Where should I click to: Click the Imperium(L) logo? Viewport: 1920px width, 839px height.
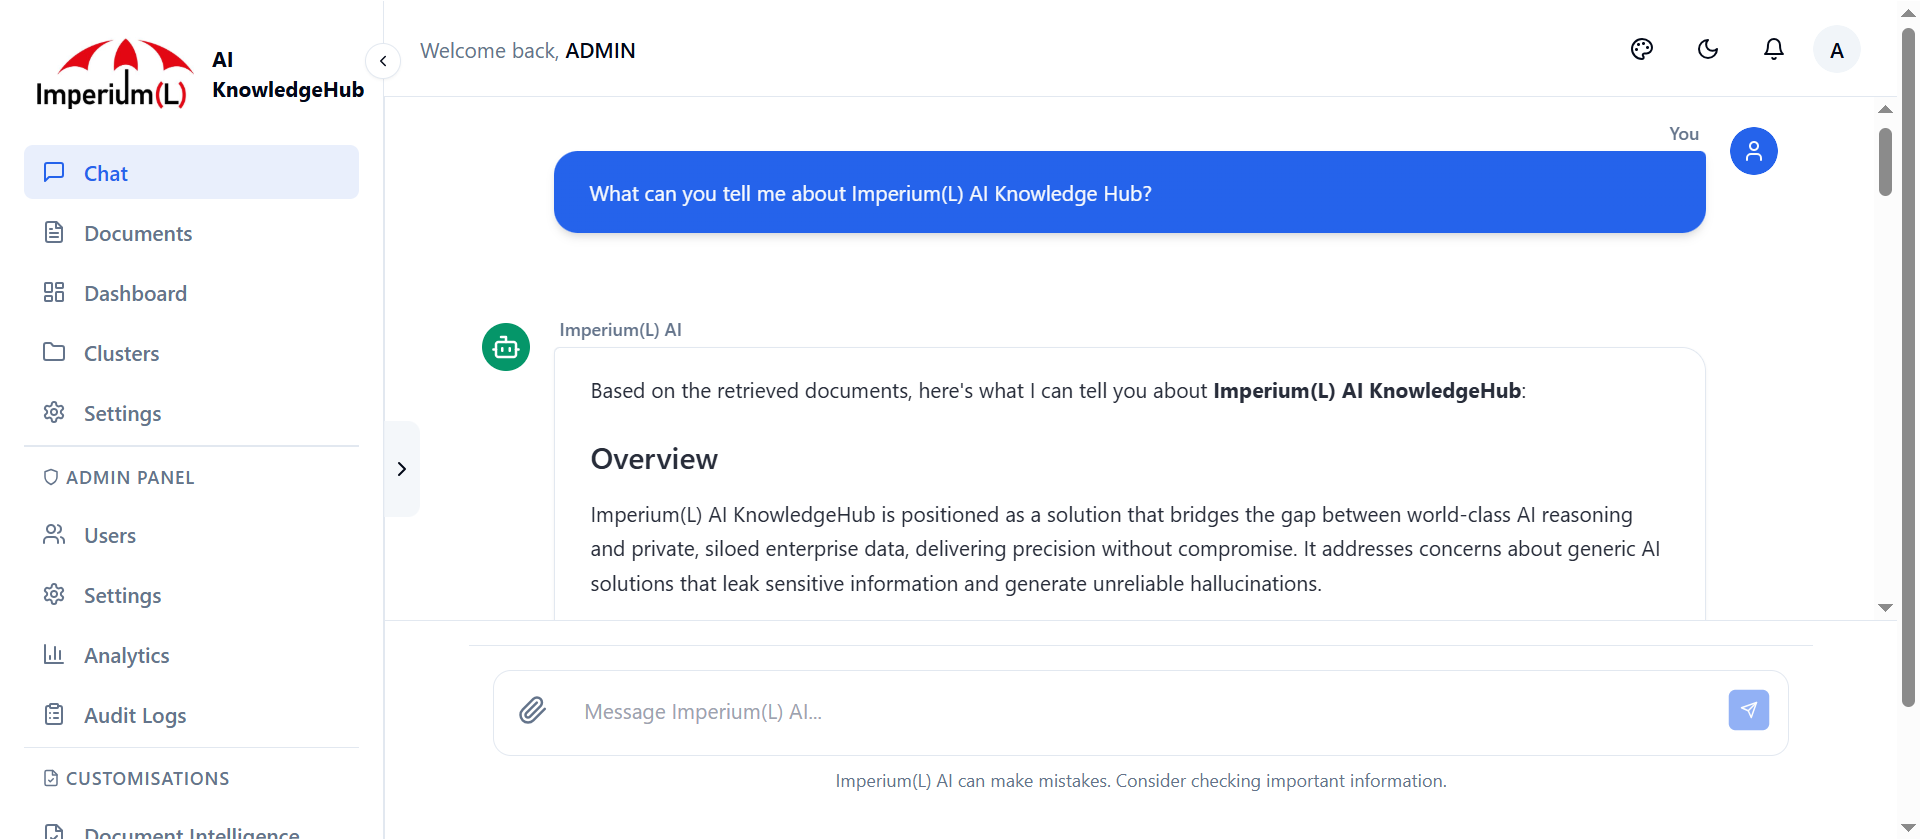pos(113,73)
